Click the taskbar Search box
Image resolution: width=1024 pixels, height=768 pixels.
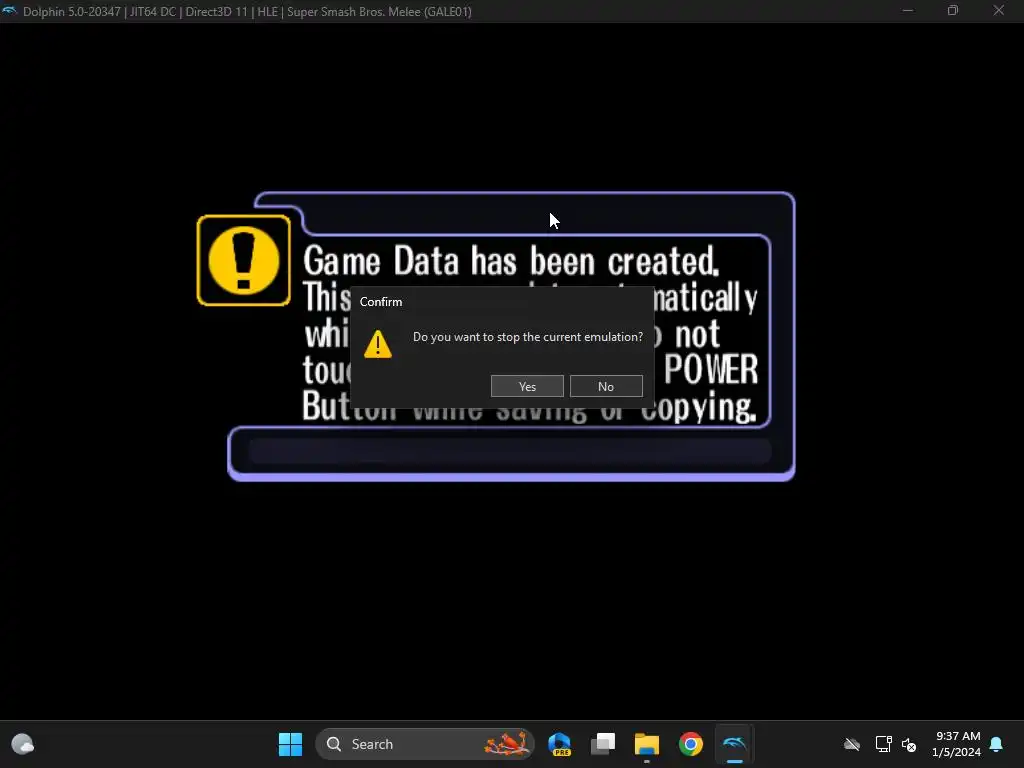point(424,744)
